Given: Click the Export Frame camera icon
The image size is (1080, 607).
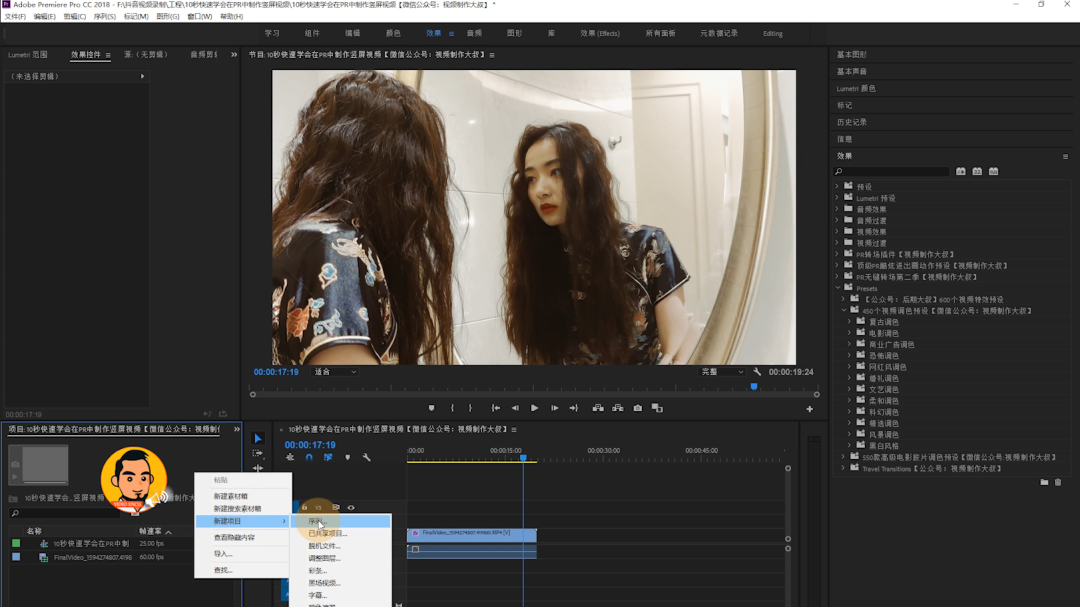Looking at the screenshot, I should pyautogui.click(x=637, y=408).
